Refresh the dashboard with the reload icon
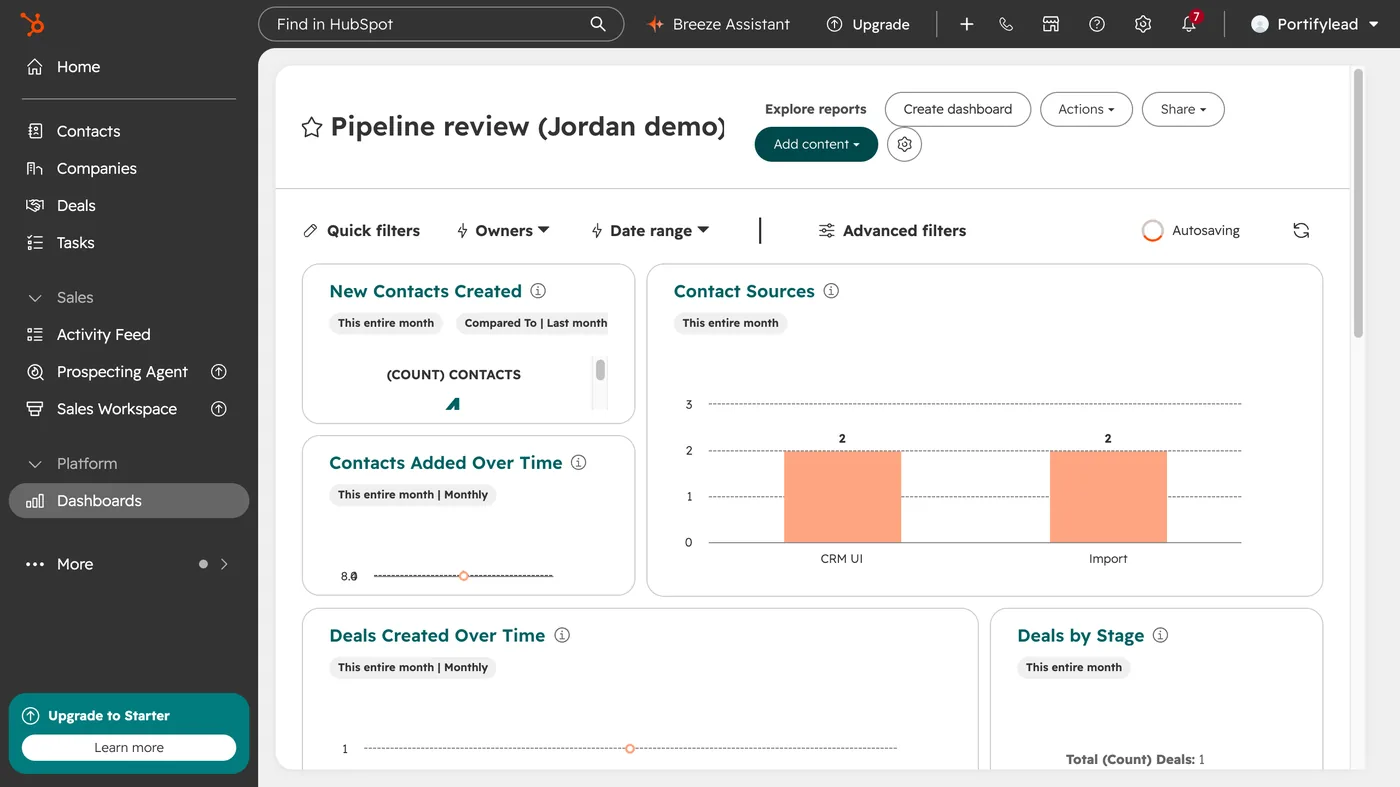Viewport: 1400px width, 787px height. click(1301, 230)
